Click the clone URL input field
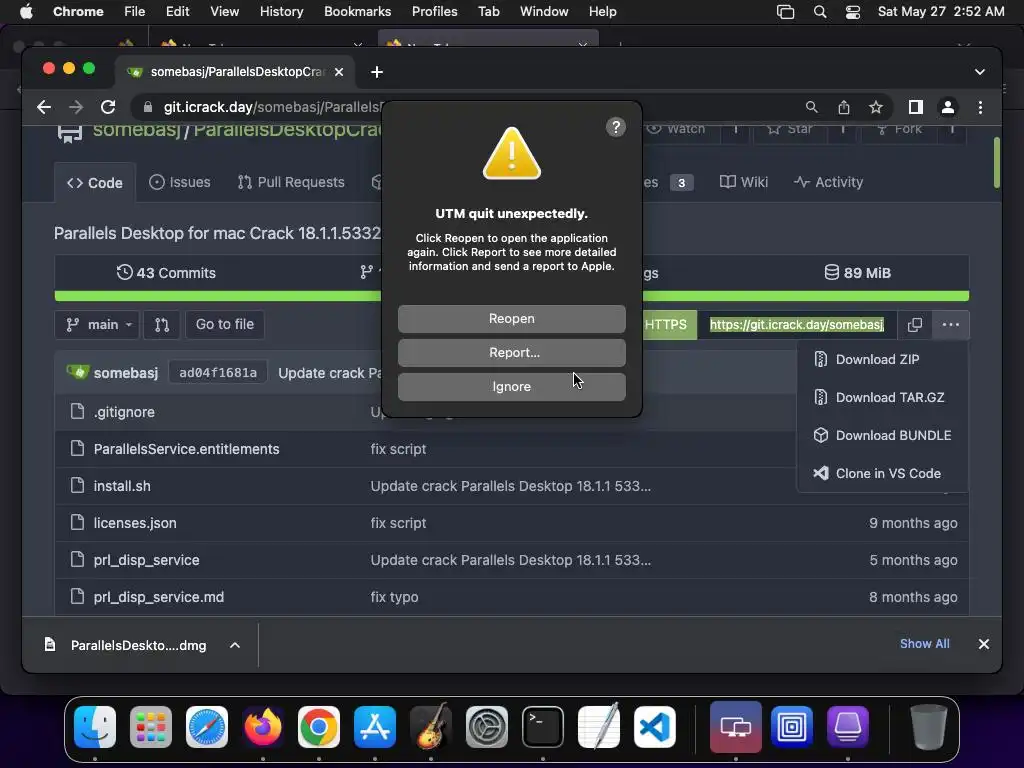This screenshot has height=768, width=1024. click(797, 325)
